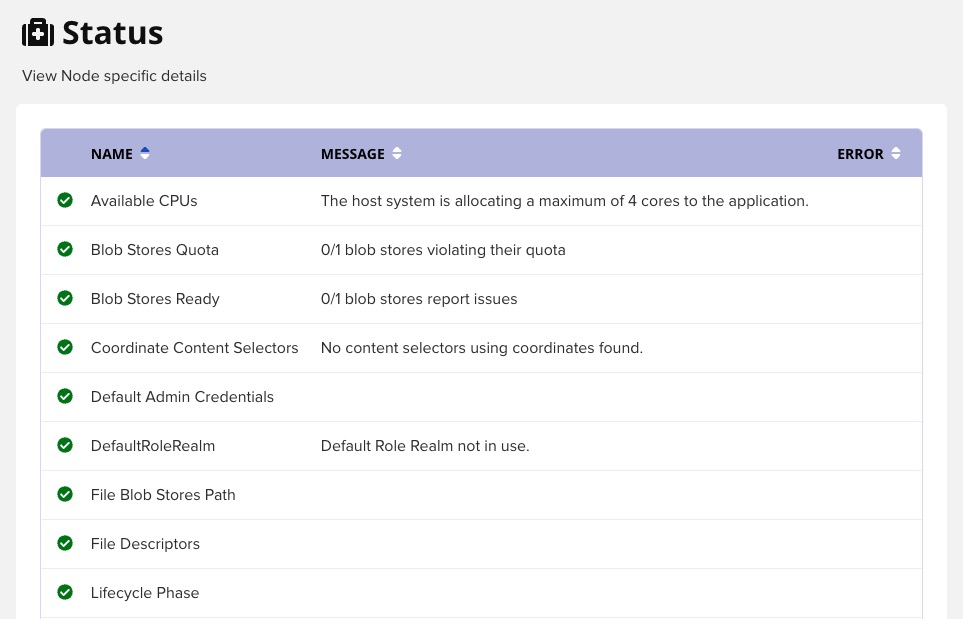Click the Coordinate Content Selectors status icon
The image size is (963, 619).
(x=65, y=347)
